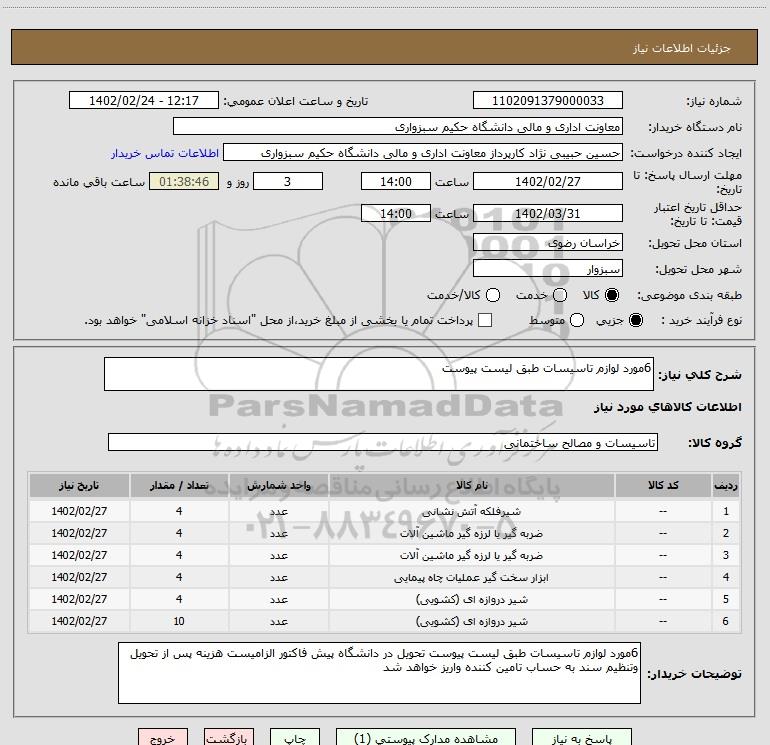Select the متوسط purchase type radio
This screenshot has height=745, width=770.
pos(577,320)
